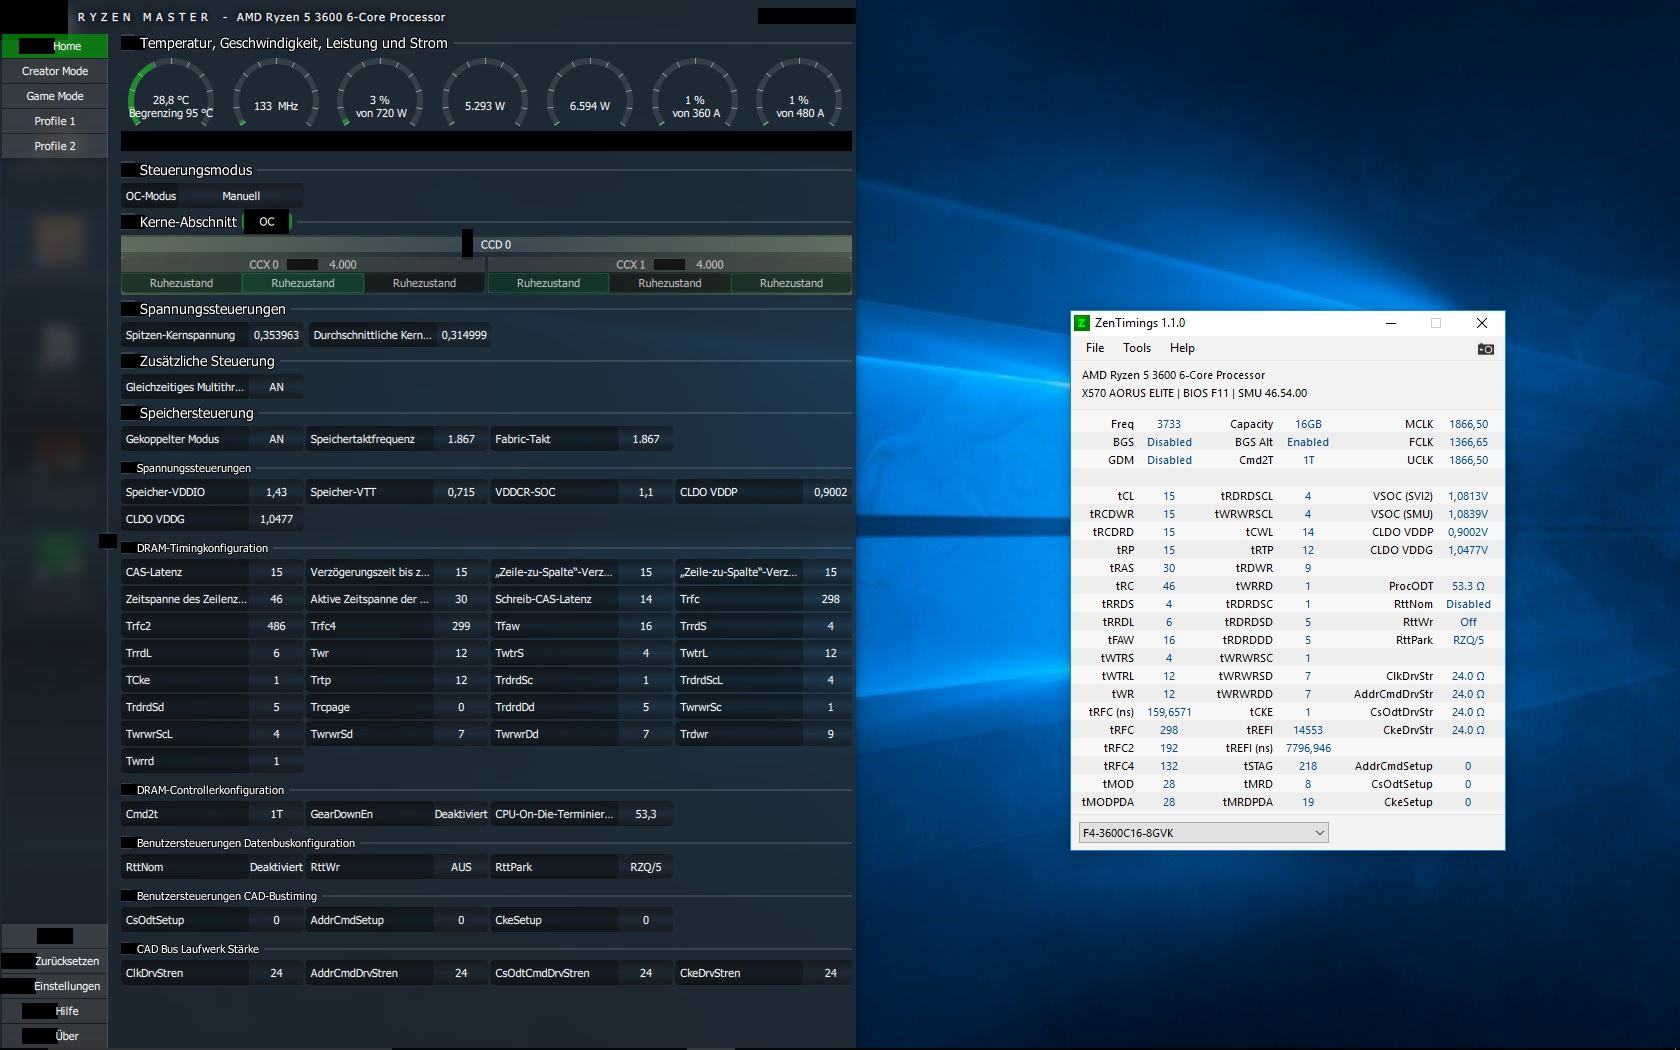This screenshot has width=1680, height=1050.
Task: Click the Trfc2 value 486
Action: point(276,626)
